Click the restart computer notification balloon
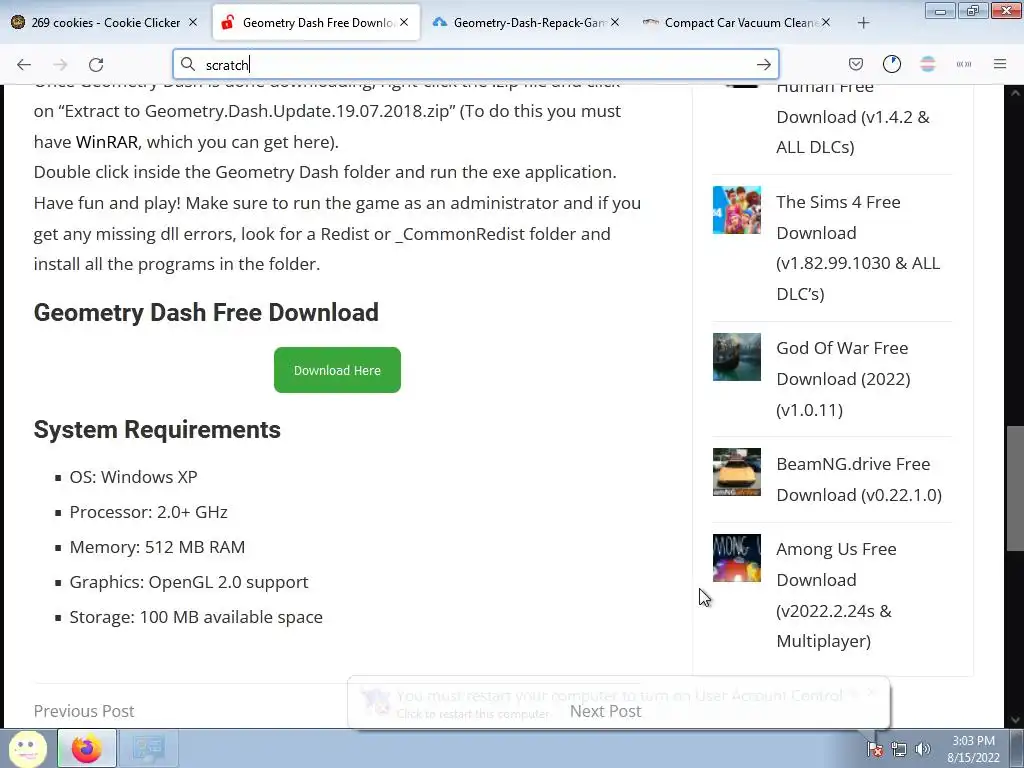The height and width of the screenshot is (768, 1024). click(x=618, y=703)
